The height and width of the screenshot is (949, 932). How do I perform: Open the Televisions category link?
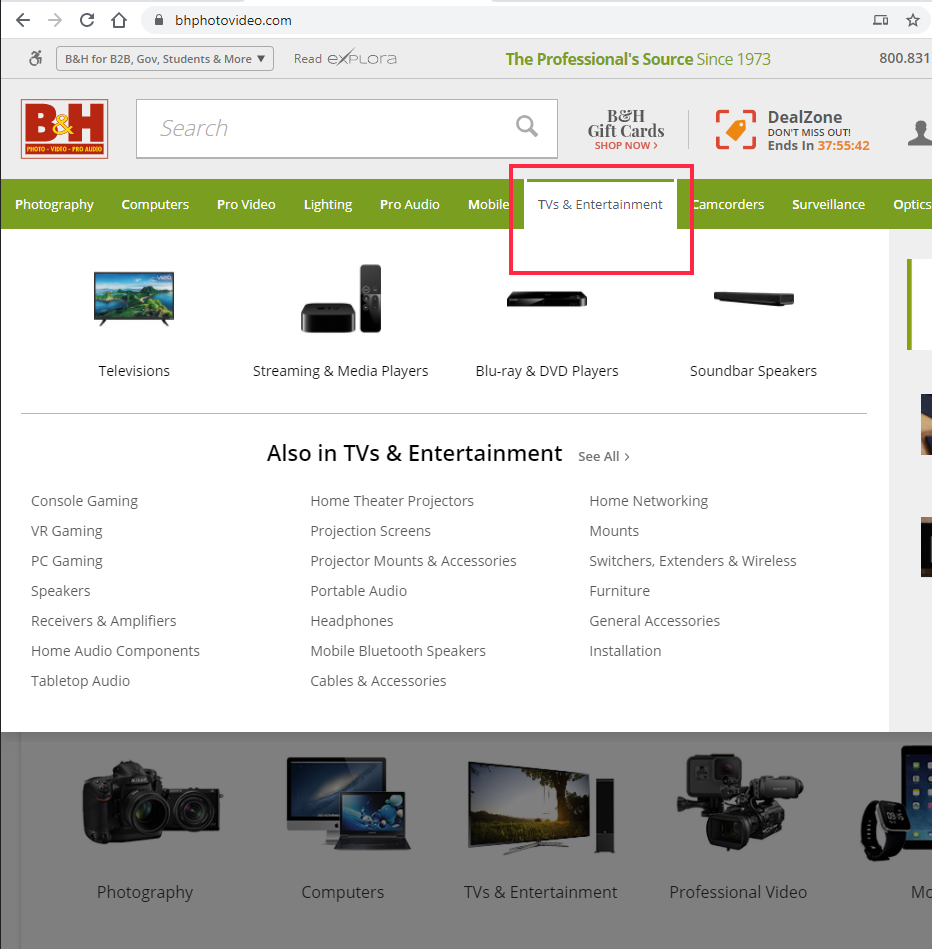134,370
